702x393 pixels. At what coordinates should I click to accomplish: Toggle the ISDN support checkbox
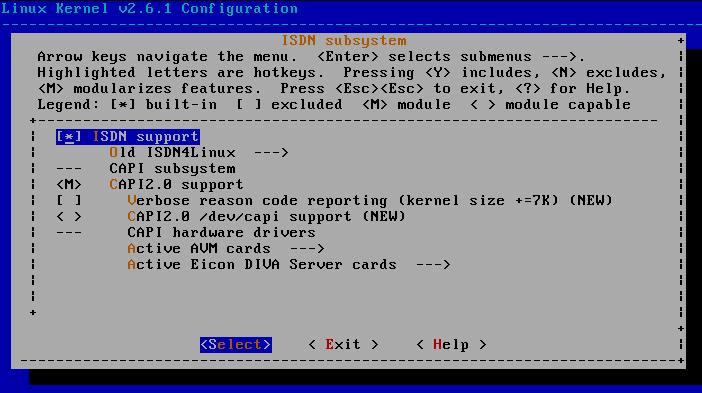69,137
